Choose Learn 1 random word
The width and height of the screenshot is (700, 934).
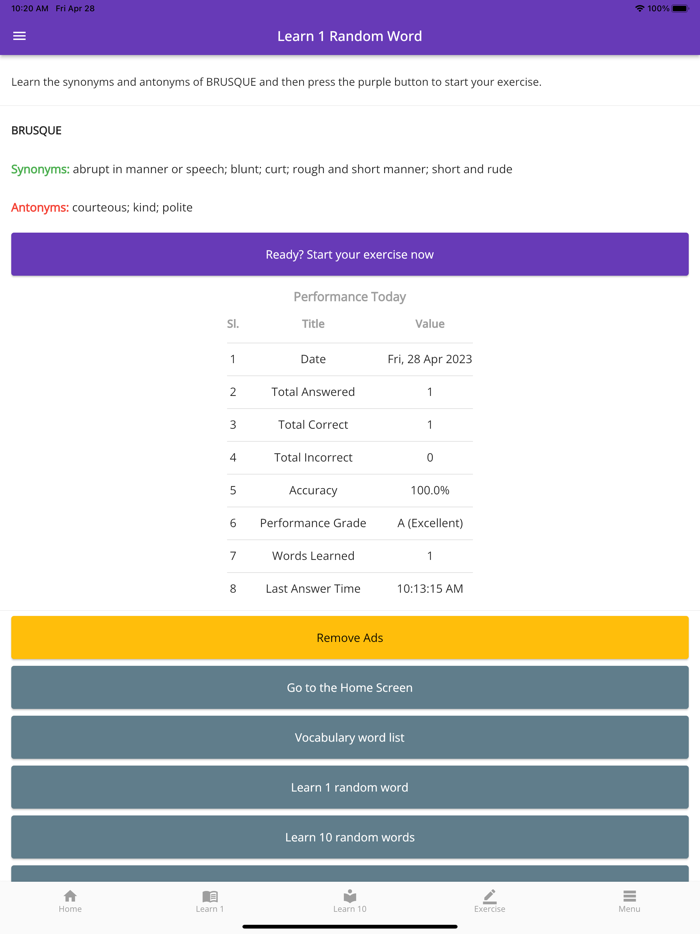[x=349, y=787]
